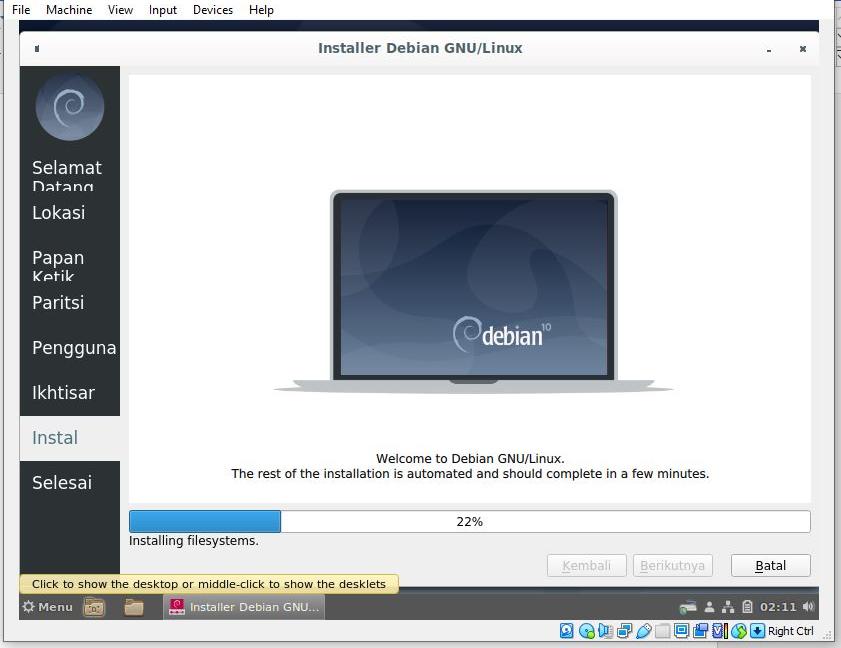Open the VirtualBox File menu
The image size is (841, 648).
coord(21,10)
